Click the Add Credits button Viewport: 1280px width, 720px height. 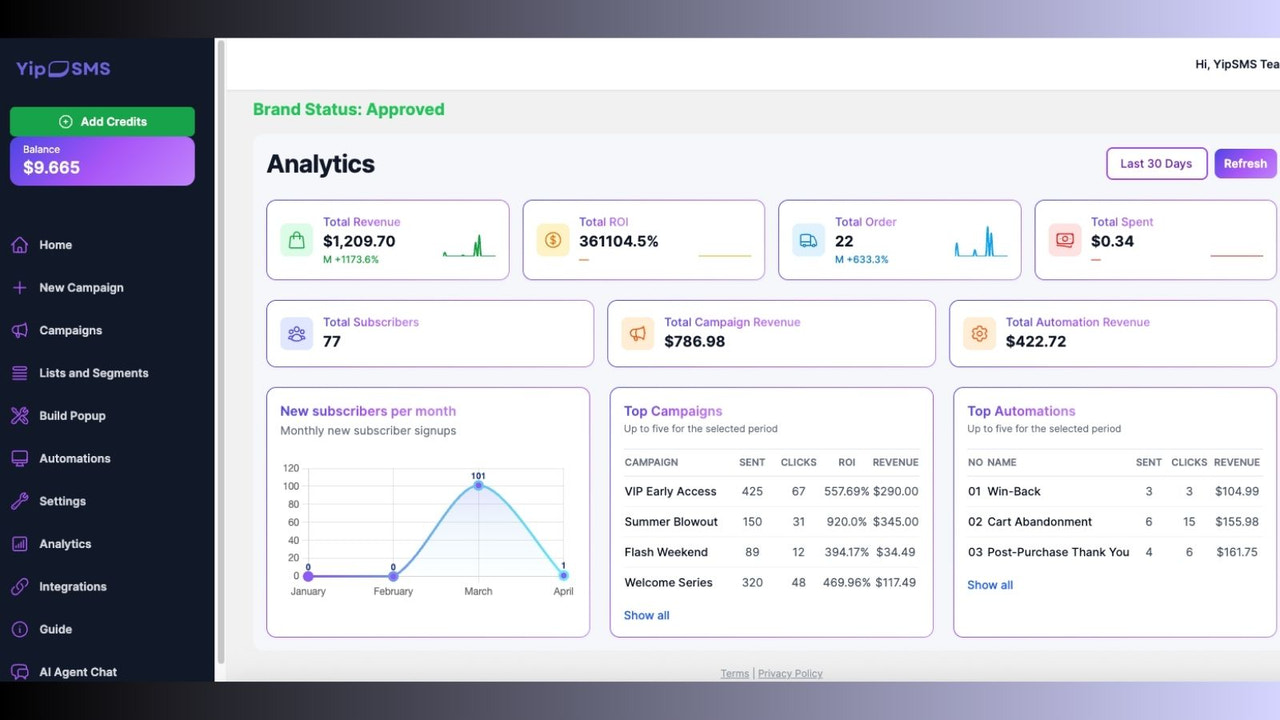click(102, 121)
